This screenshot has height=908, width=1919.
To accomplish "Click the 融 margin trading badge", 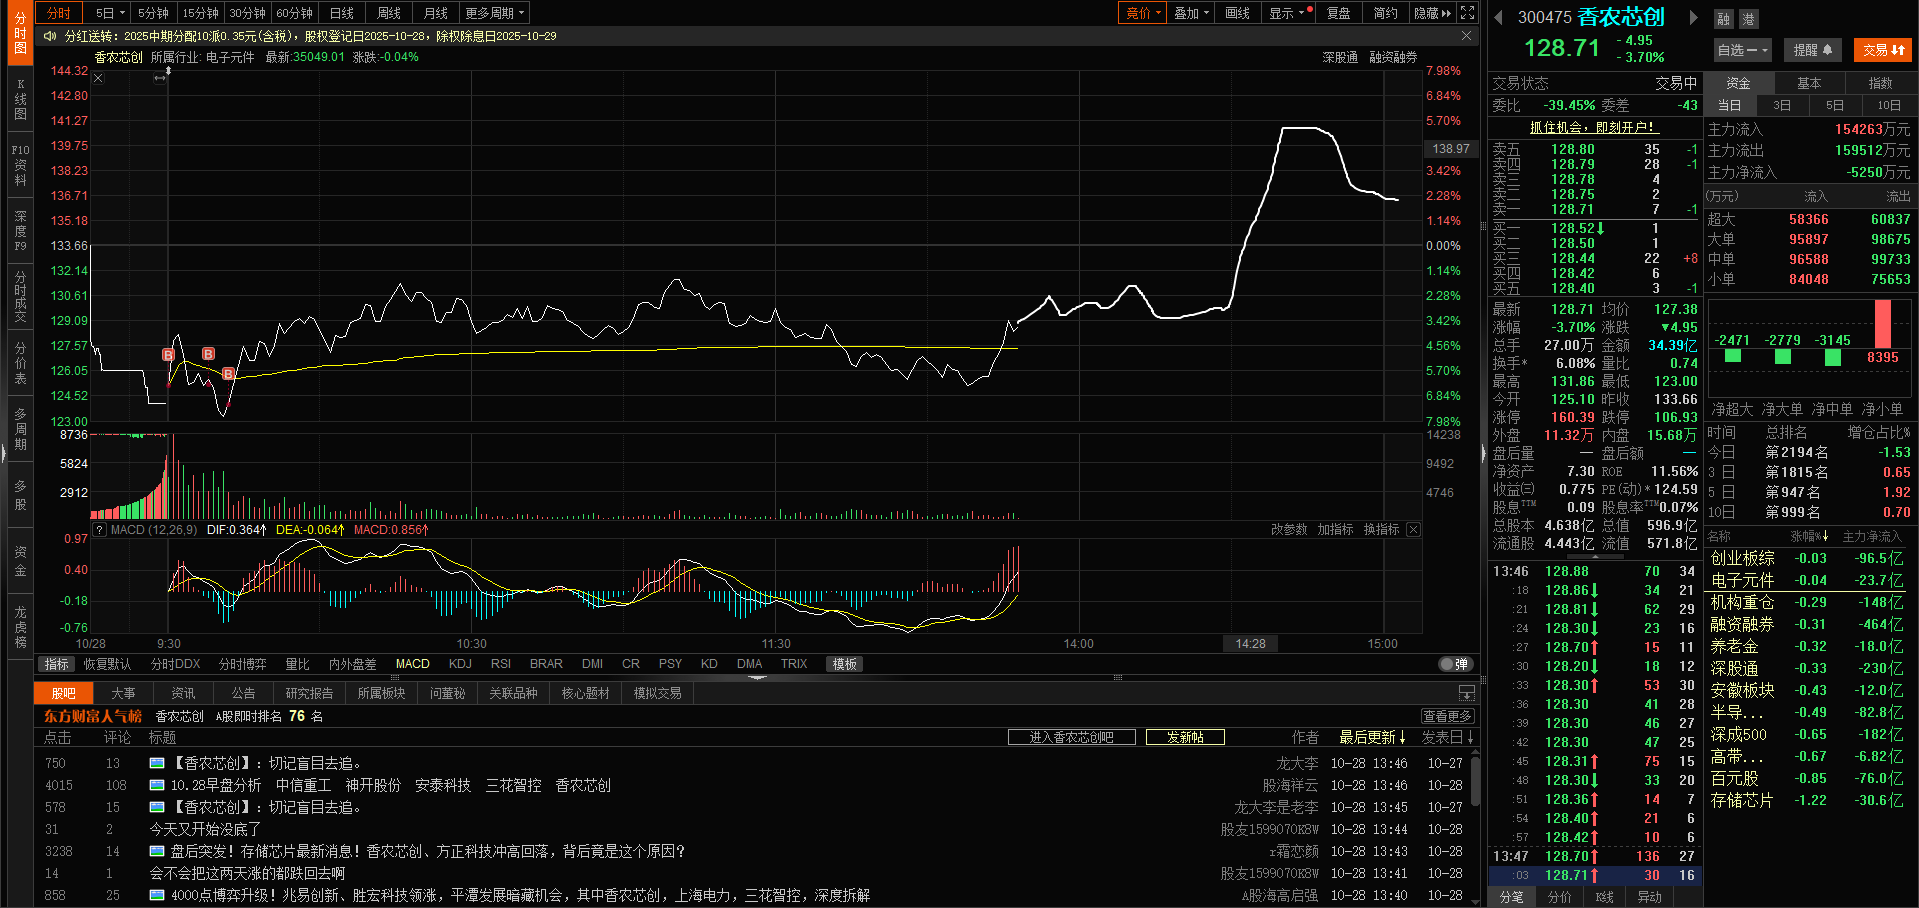I will (x=1723, y=19).
